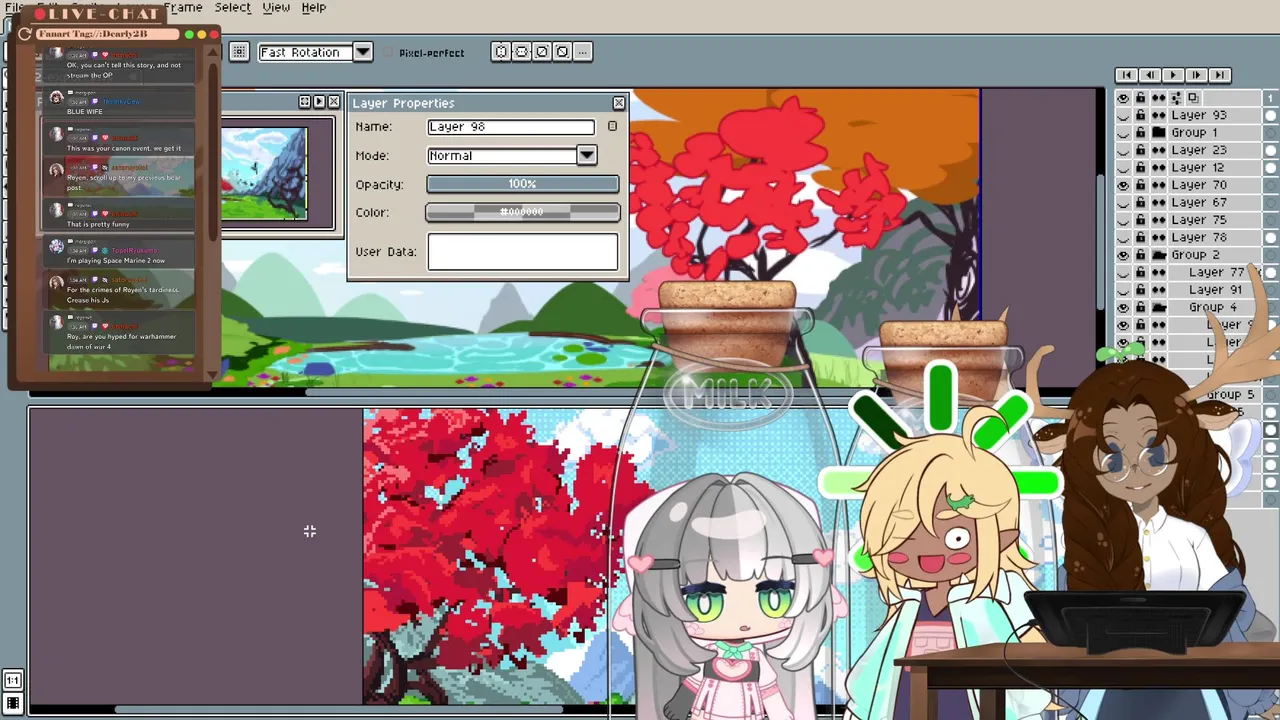Viewport: 1280px width, 720px height.
Task: Hide Group 4 via its eye toggle
Action: [1123, 307]
